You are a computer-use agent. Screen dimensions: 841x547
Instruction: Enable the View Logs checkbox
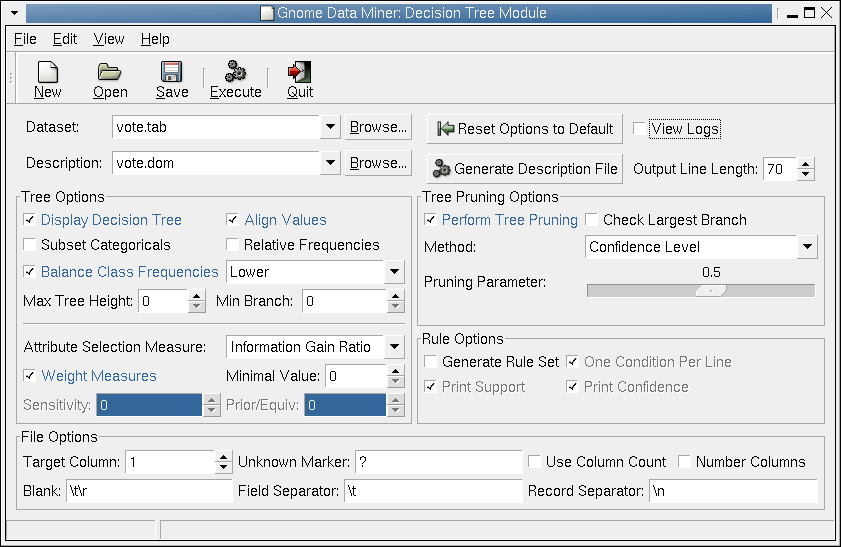[639, 129]
